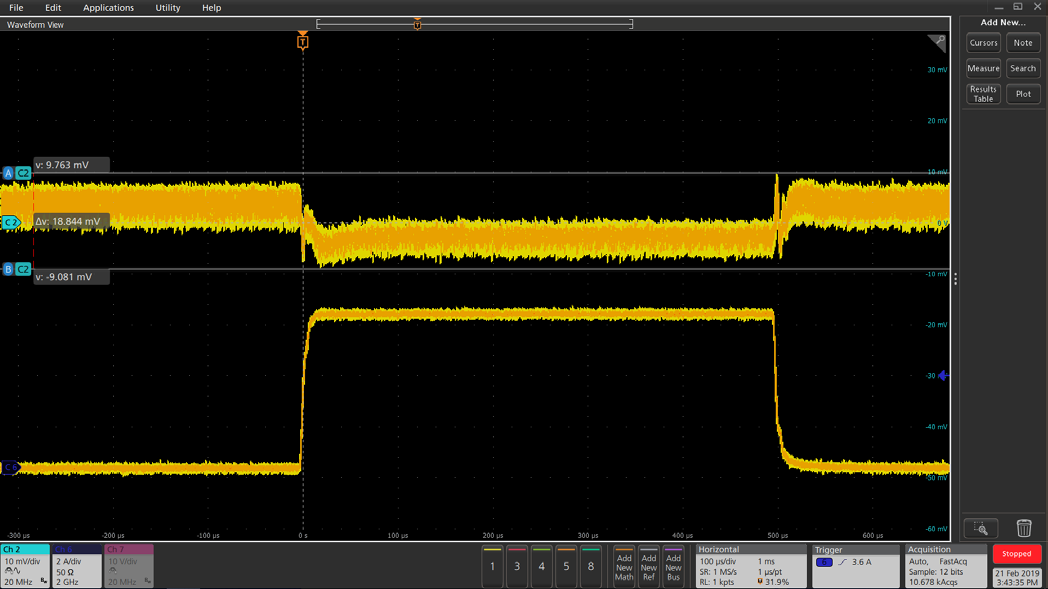Open the Ch 2 vertical settings badge
The image size is (1048, 589).
click(x=25, y=566)
